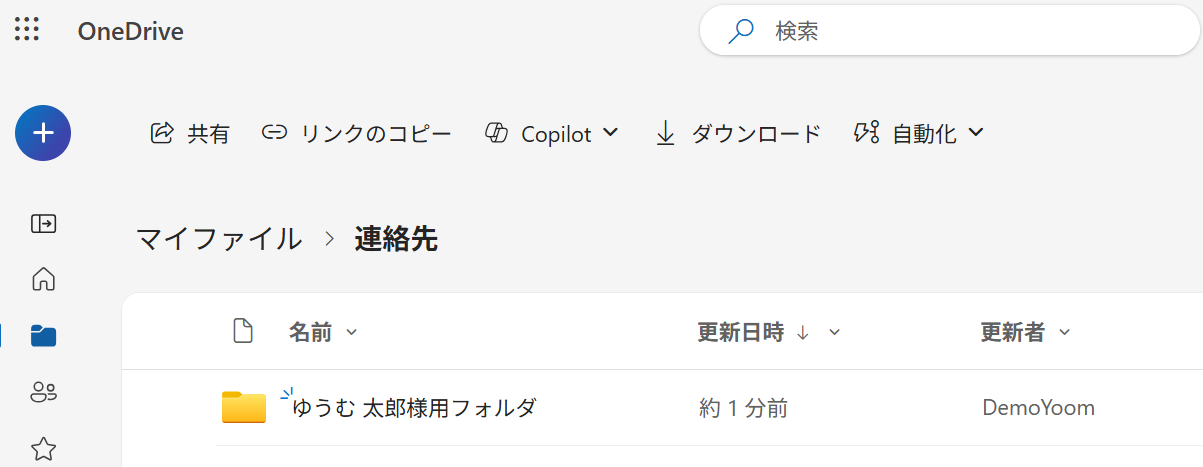Screen dimensions: 1203x467
Task: Navigate to マイファイル breadcrumb
Action: (x=219, y=239)
